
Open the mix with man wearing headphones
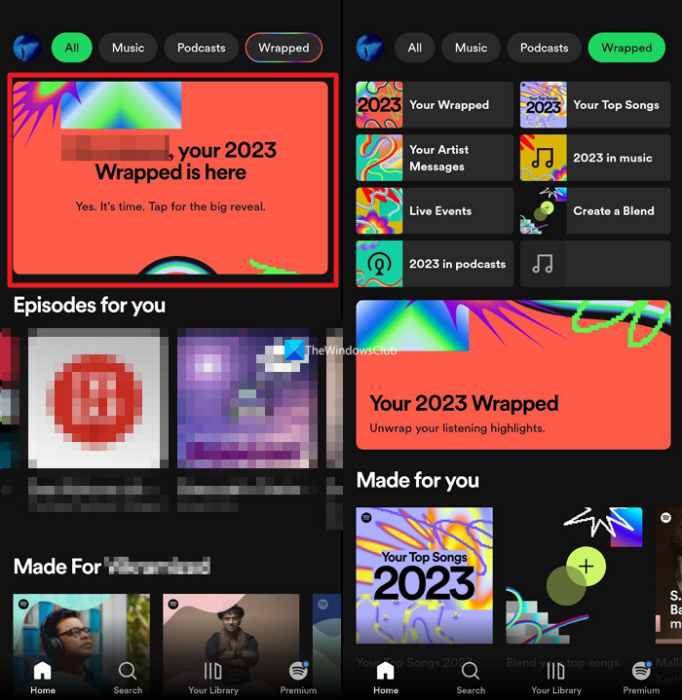81,638
